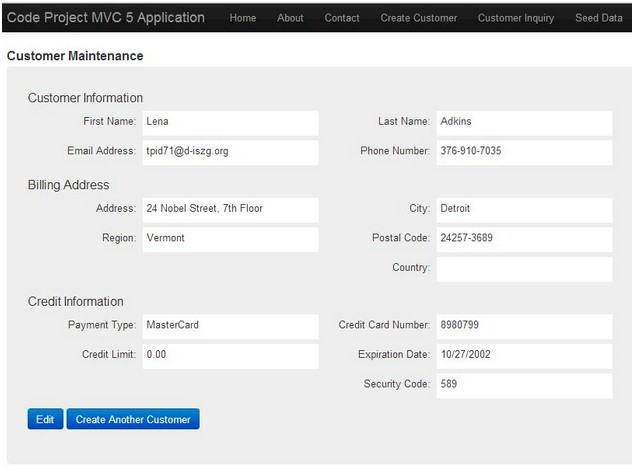The height and width of the screenshot is (472, 640).
Task: Click Seed Data nav item
Action: tap(599, 18)
